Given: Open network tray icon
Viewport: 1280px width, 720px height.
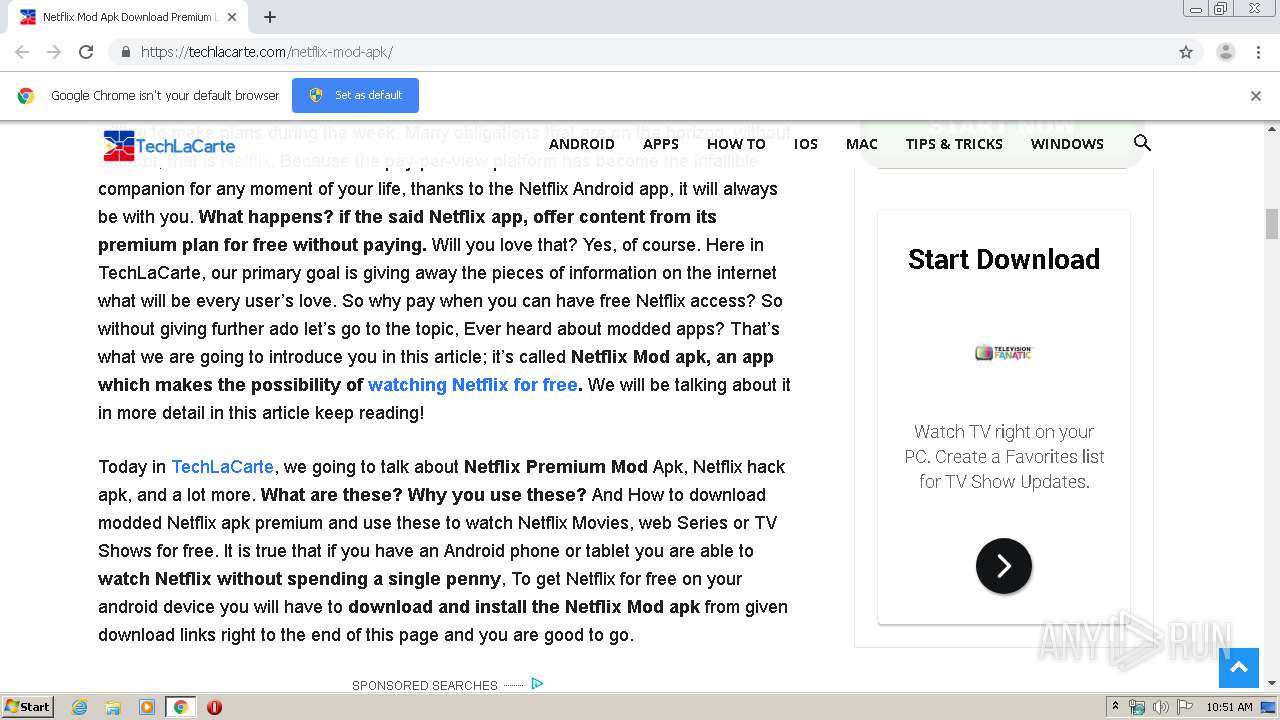Looking at the screenshot, I should coord(1137,707).
